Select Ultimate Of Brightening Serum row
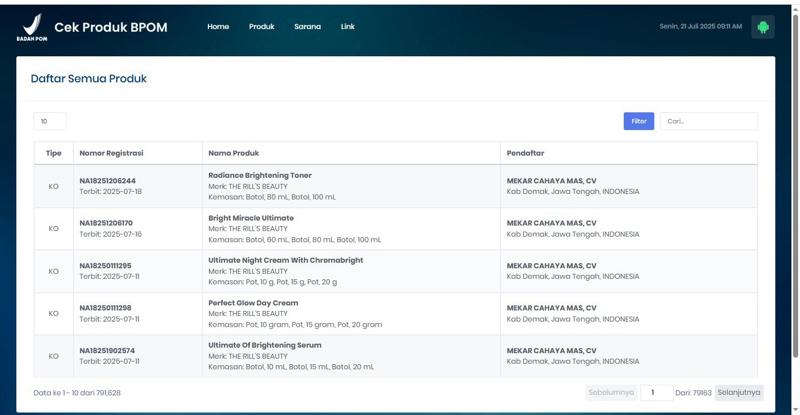Image resolution: width=800 pixels, height=415 pixels. point(264,345)
